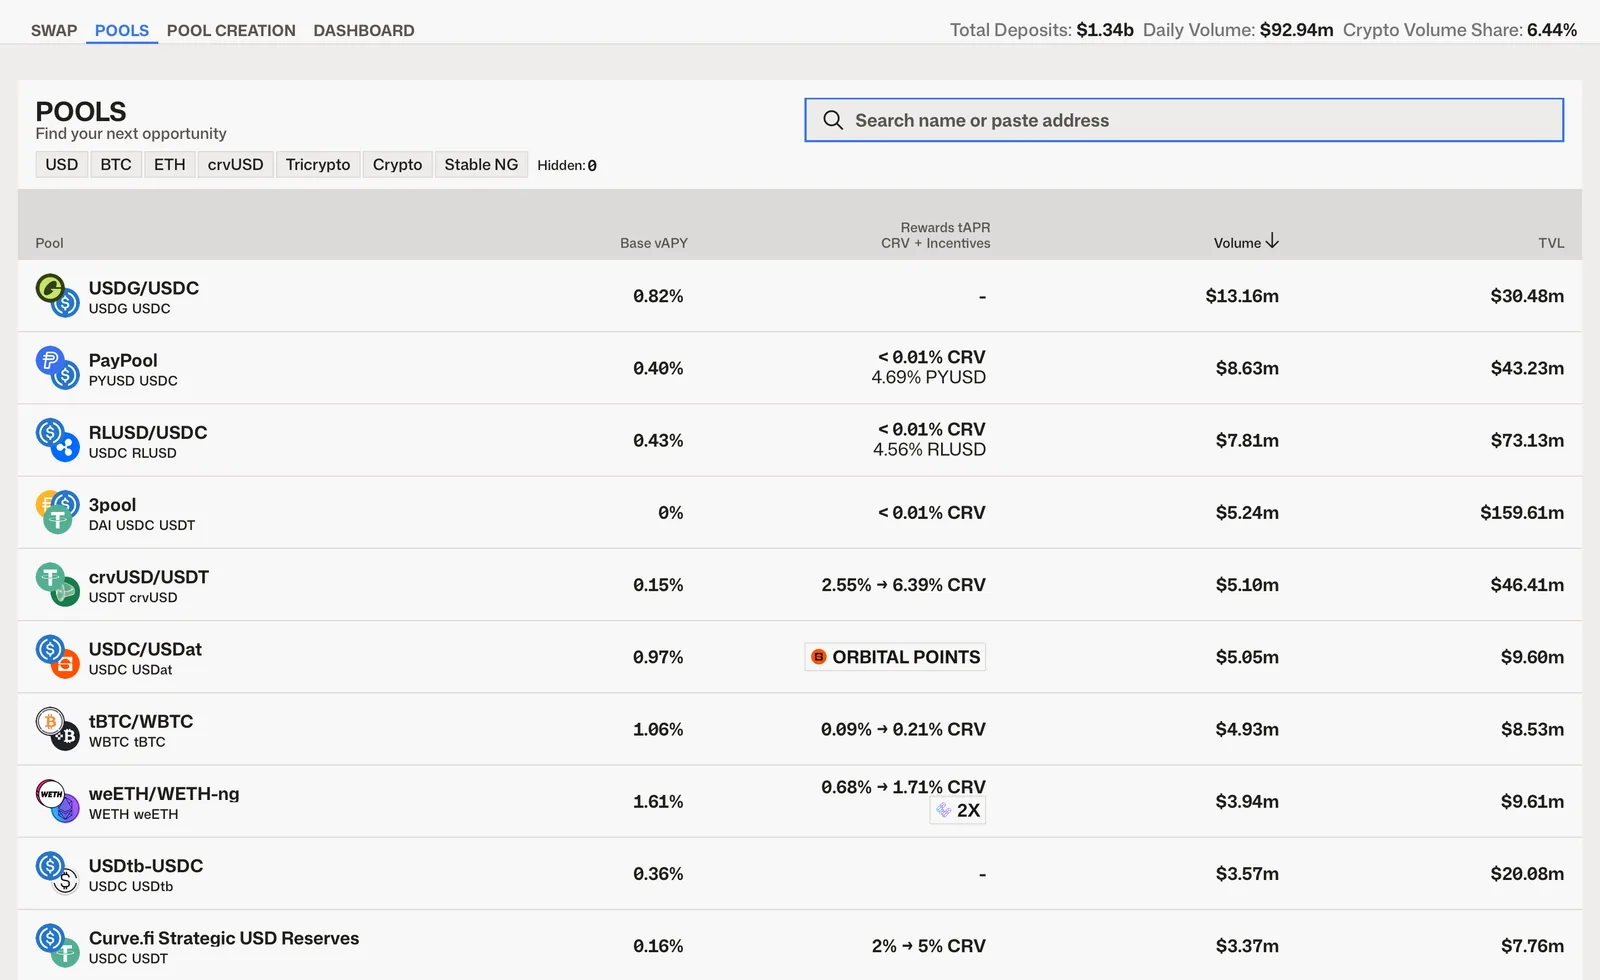The height and width of the screenshot is (980, 1600).
Task: Toggle the Tricrypto pool filter
Action: [x=318, y=164]
